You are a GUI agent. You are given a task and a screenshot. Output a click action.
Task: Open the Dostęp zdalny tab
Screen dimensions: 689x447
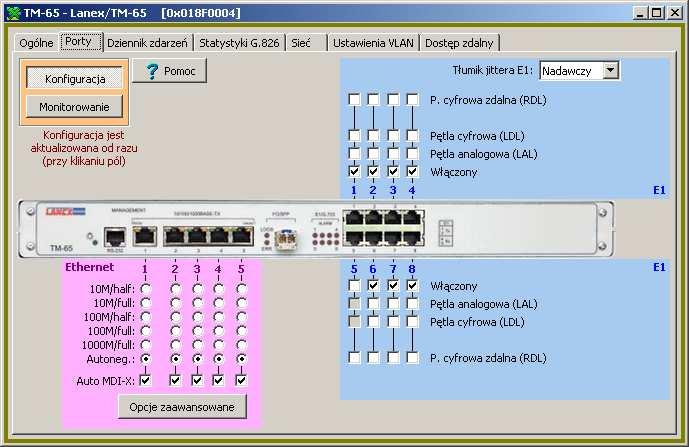tap(460, 43)
